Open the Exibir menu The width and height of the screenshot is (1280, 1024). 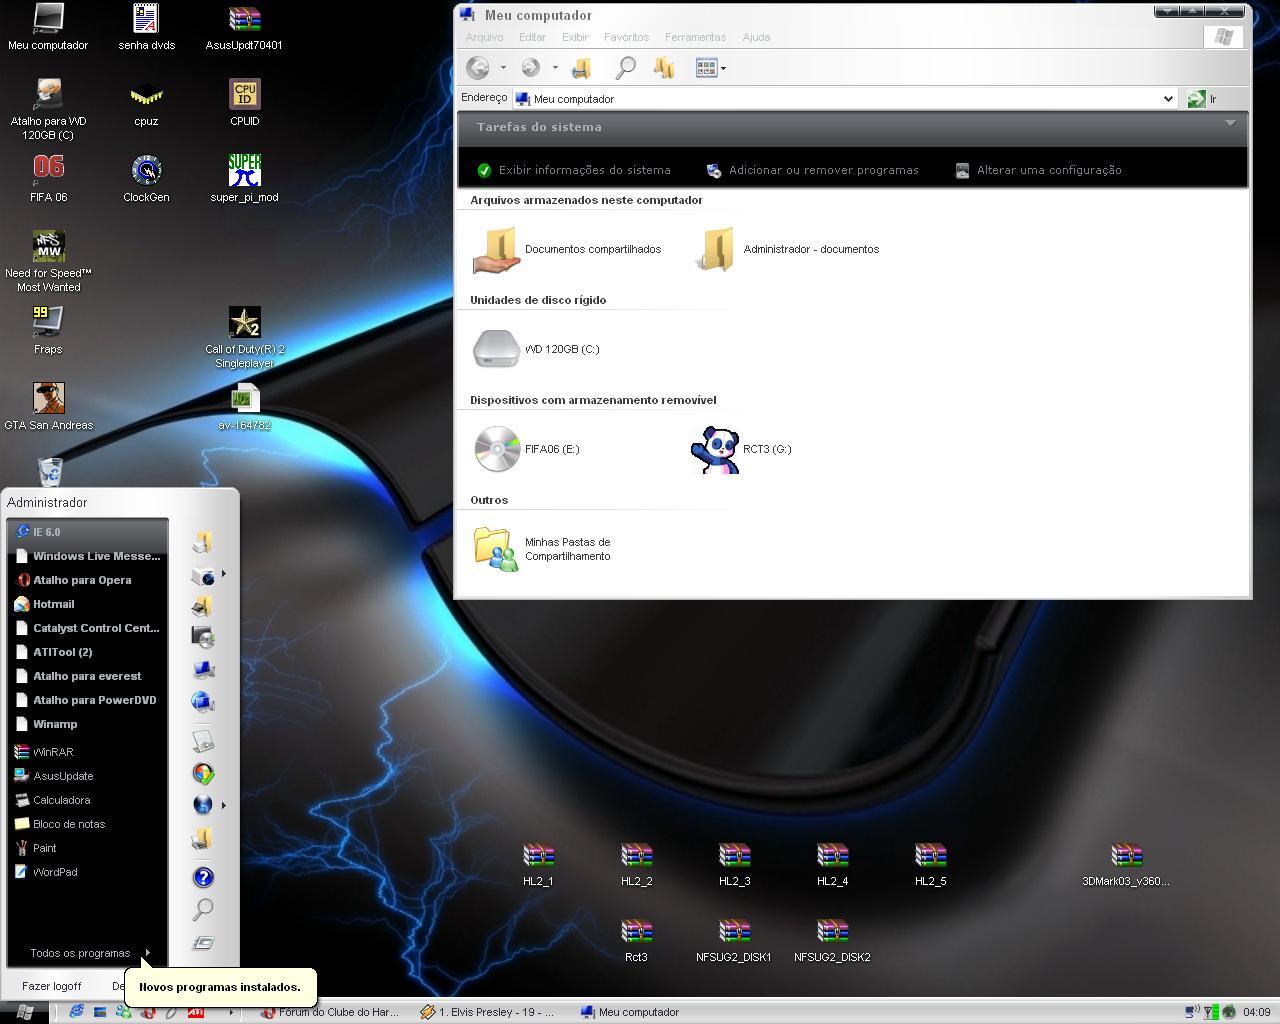pos(575,37)
